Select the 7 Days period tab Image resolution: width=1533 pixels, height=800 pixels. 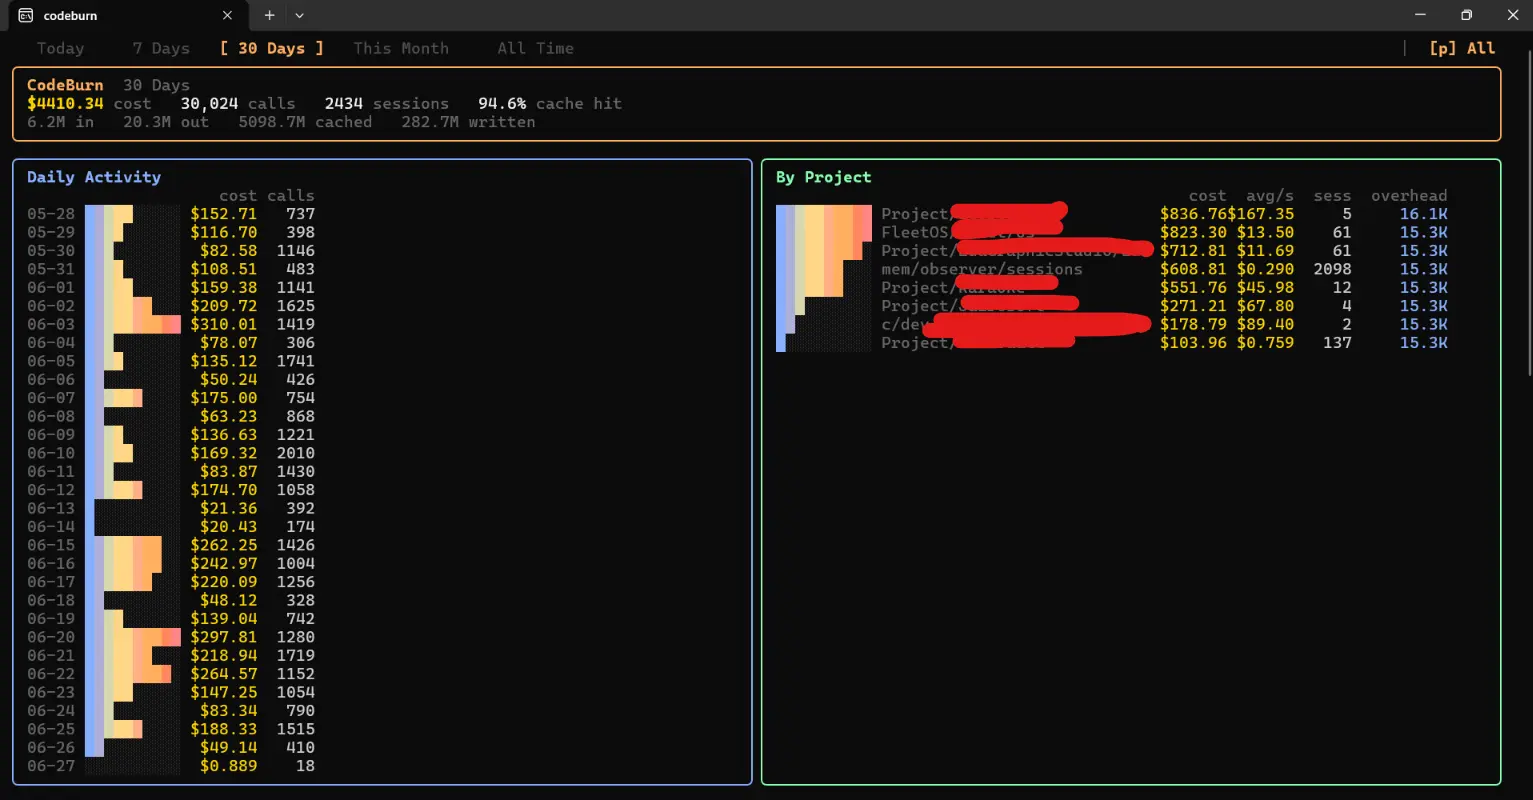161,48
